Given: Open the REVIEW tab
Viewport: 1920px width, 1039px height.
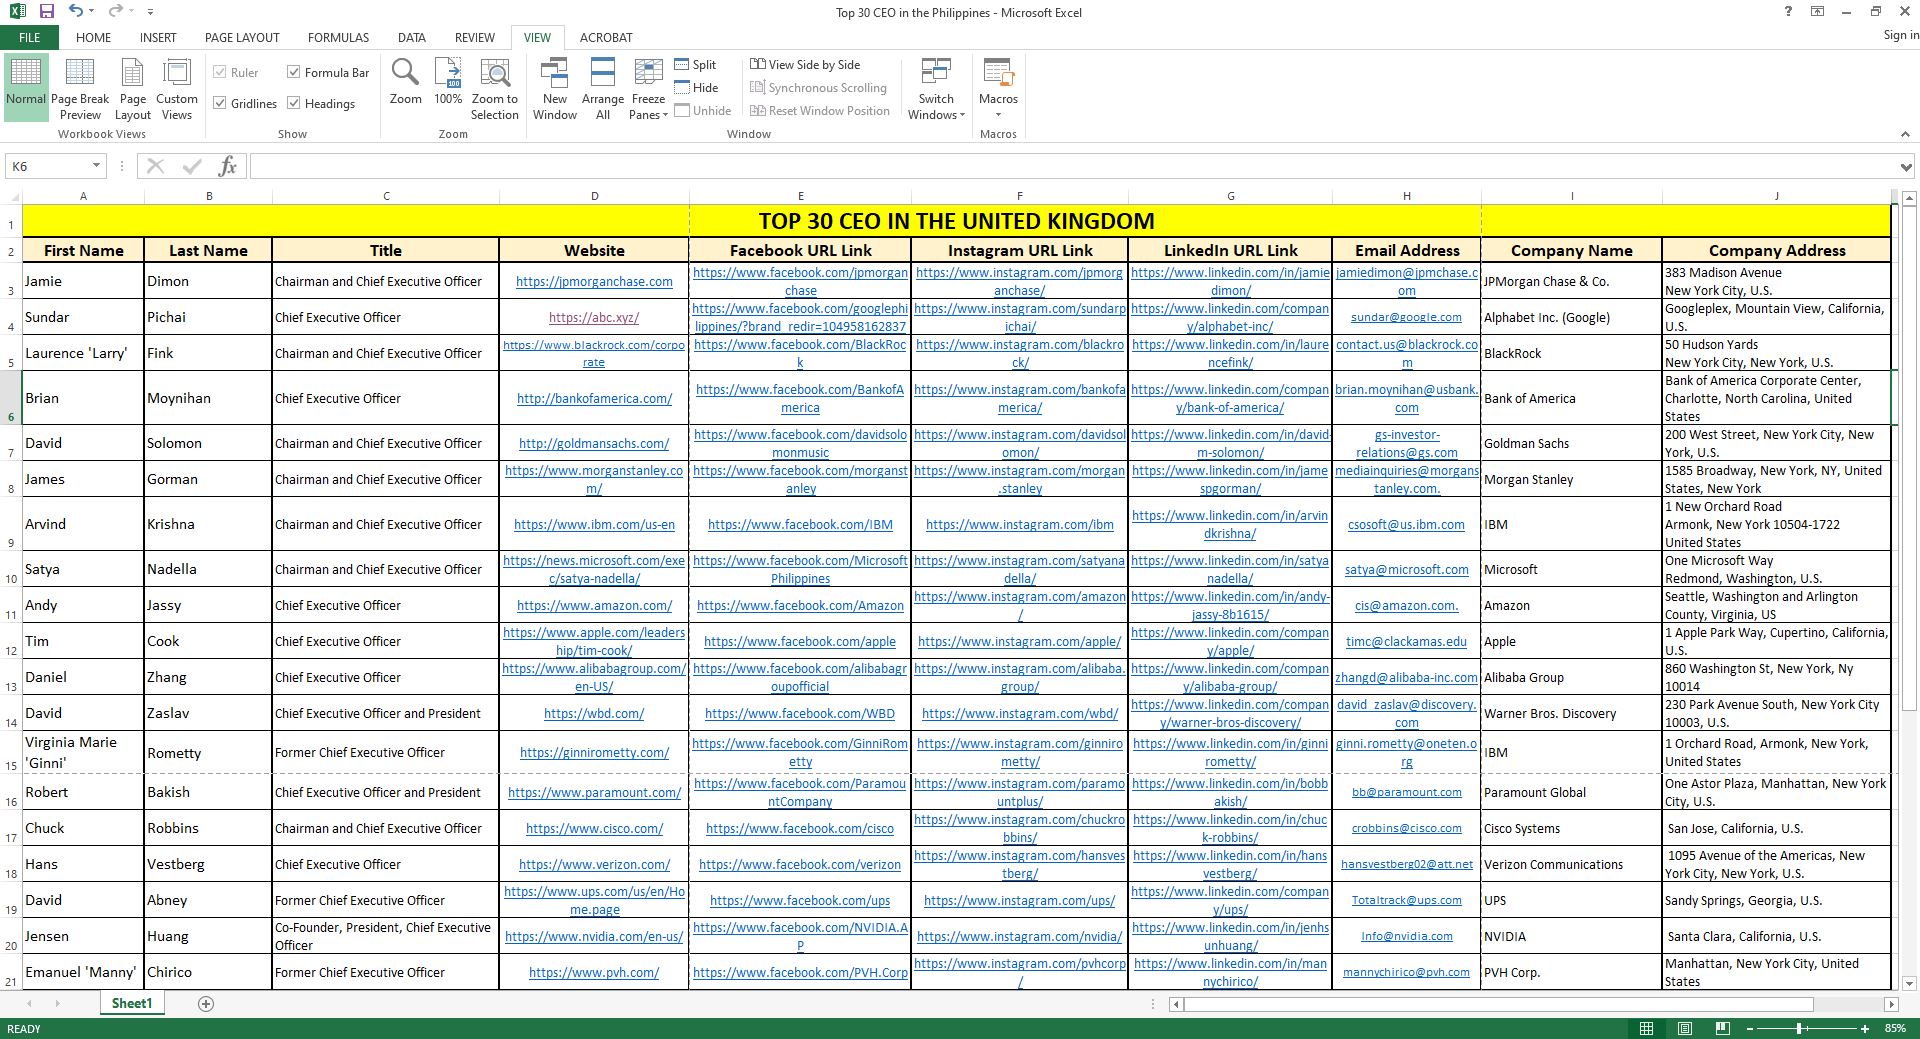Looking at the screenshot, I should pyautogui.click(x=474, y=37).
